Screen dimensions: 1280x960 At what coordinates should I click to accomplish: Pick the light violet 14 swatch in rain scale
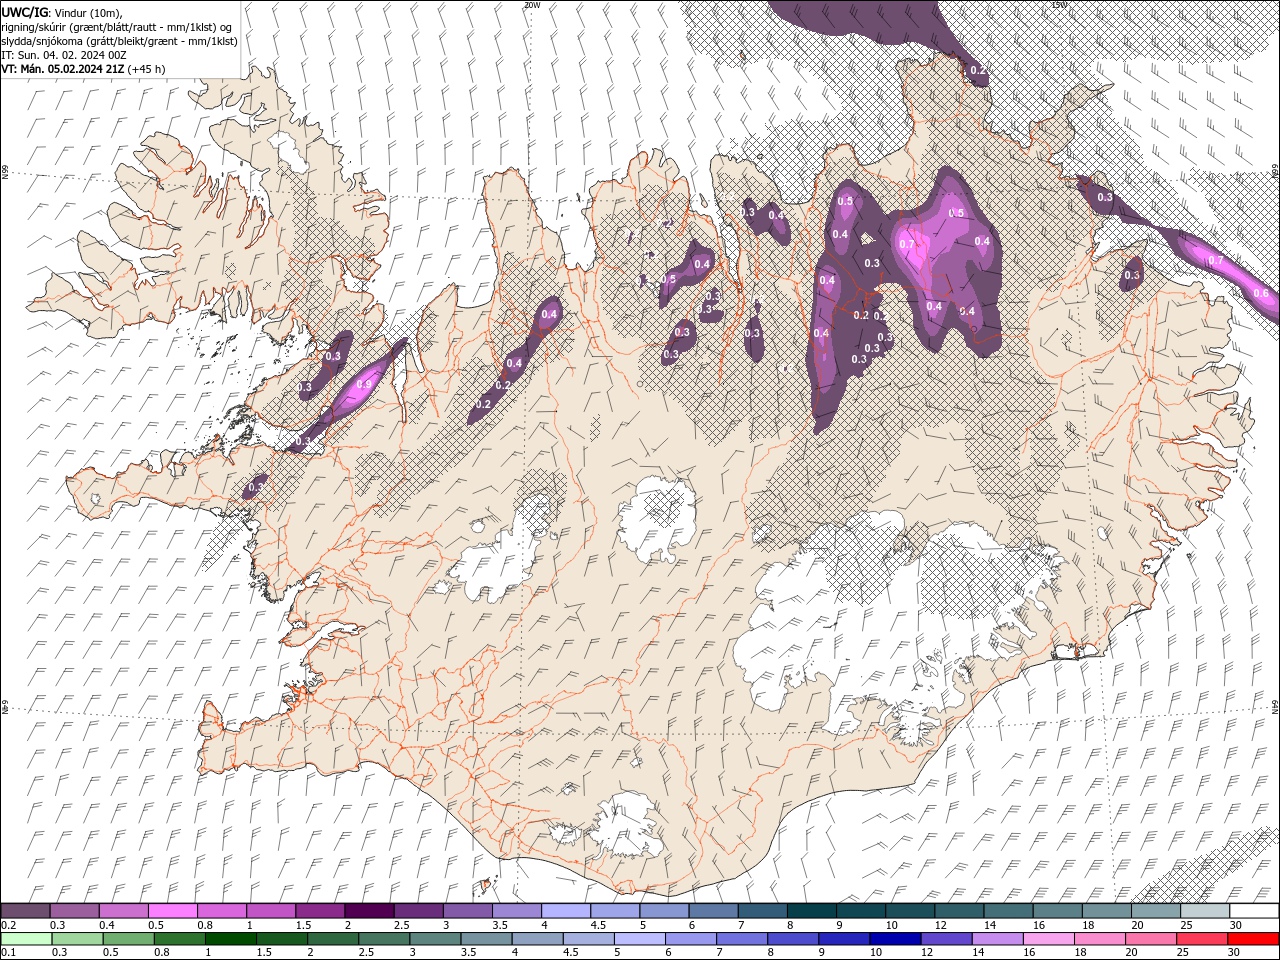point(997,939)
